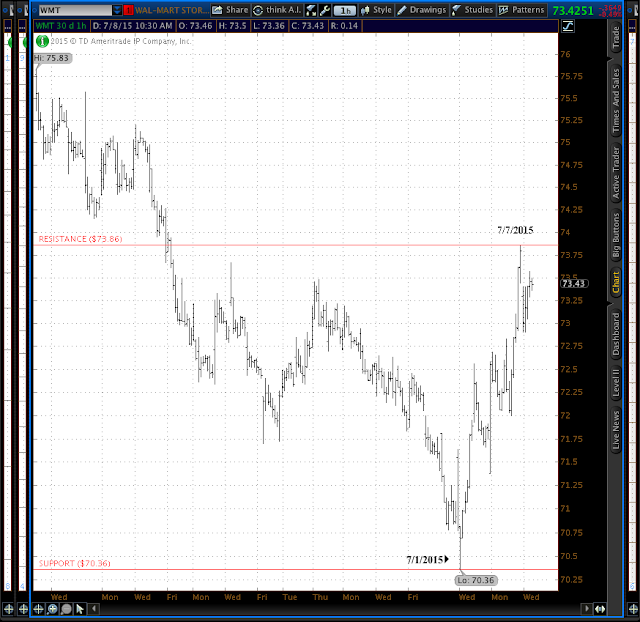Click the scroll right arrow
This screenshot has height=622, width=640.
coord(587,609)
